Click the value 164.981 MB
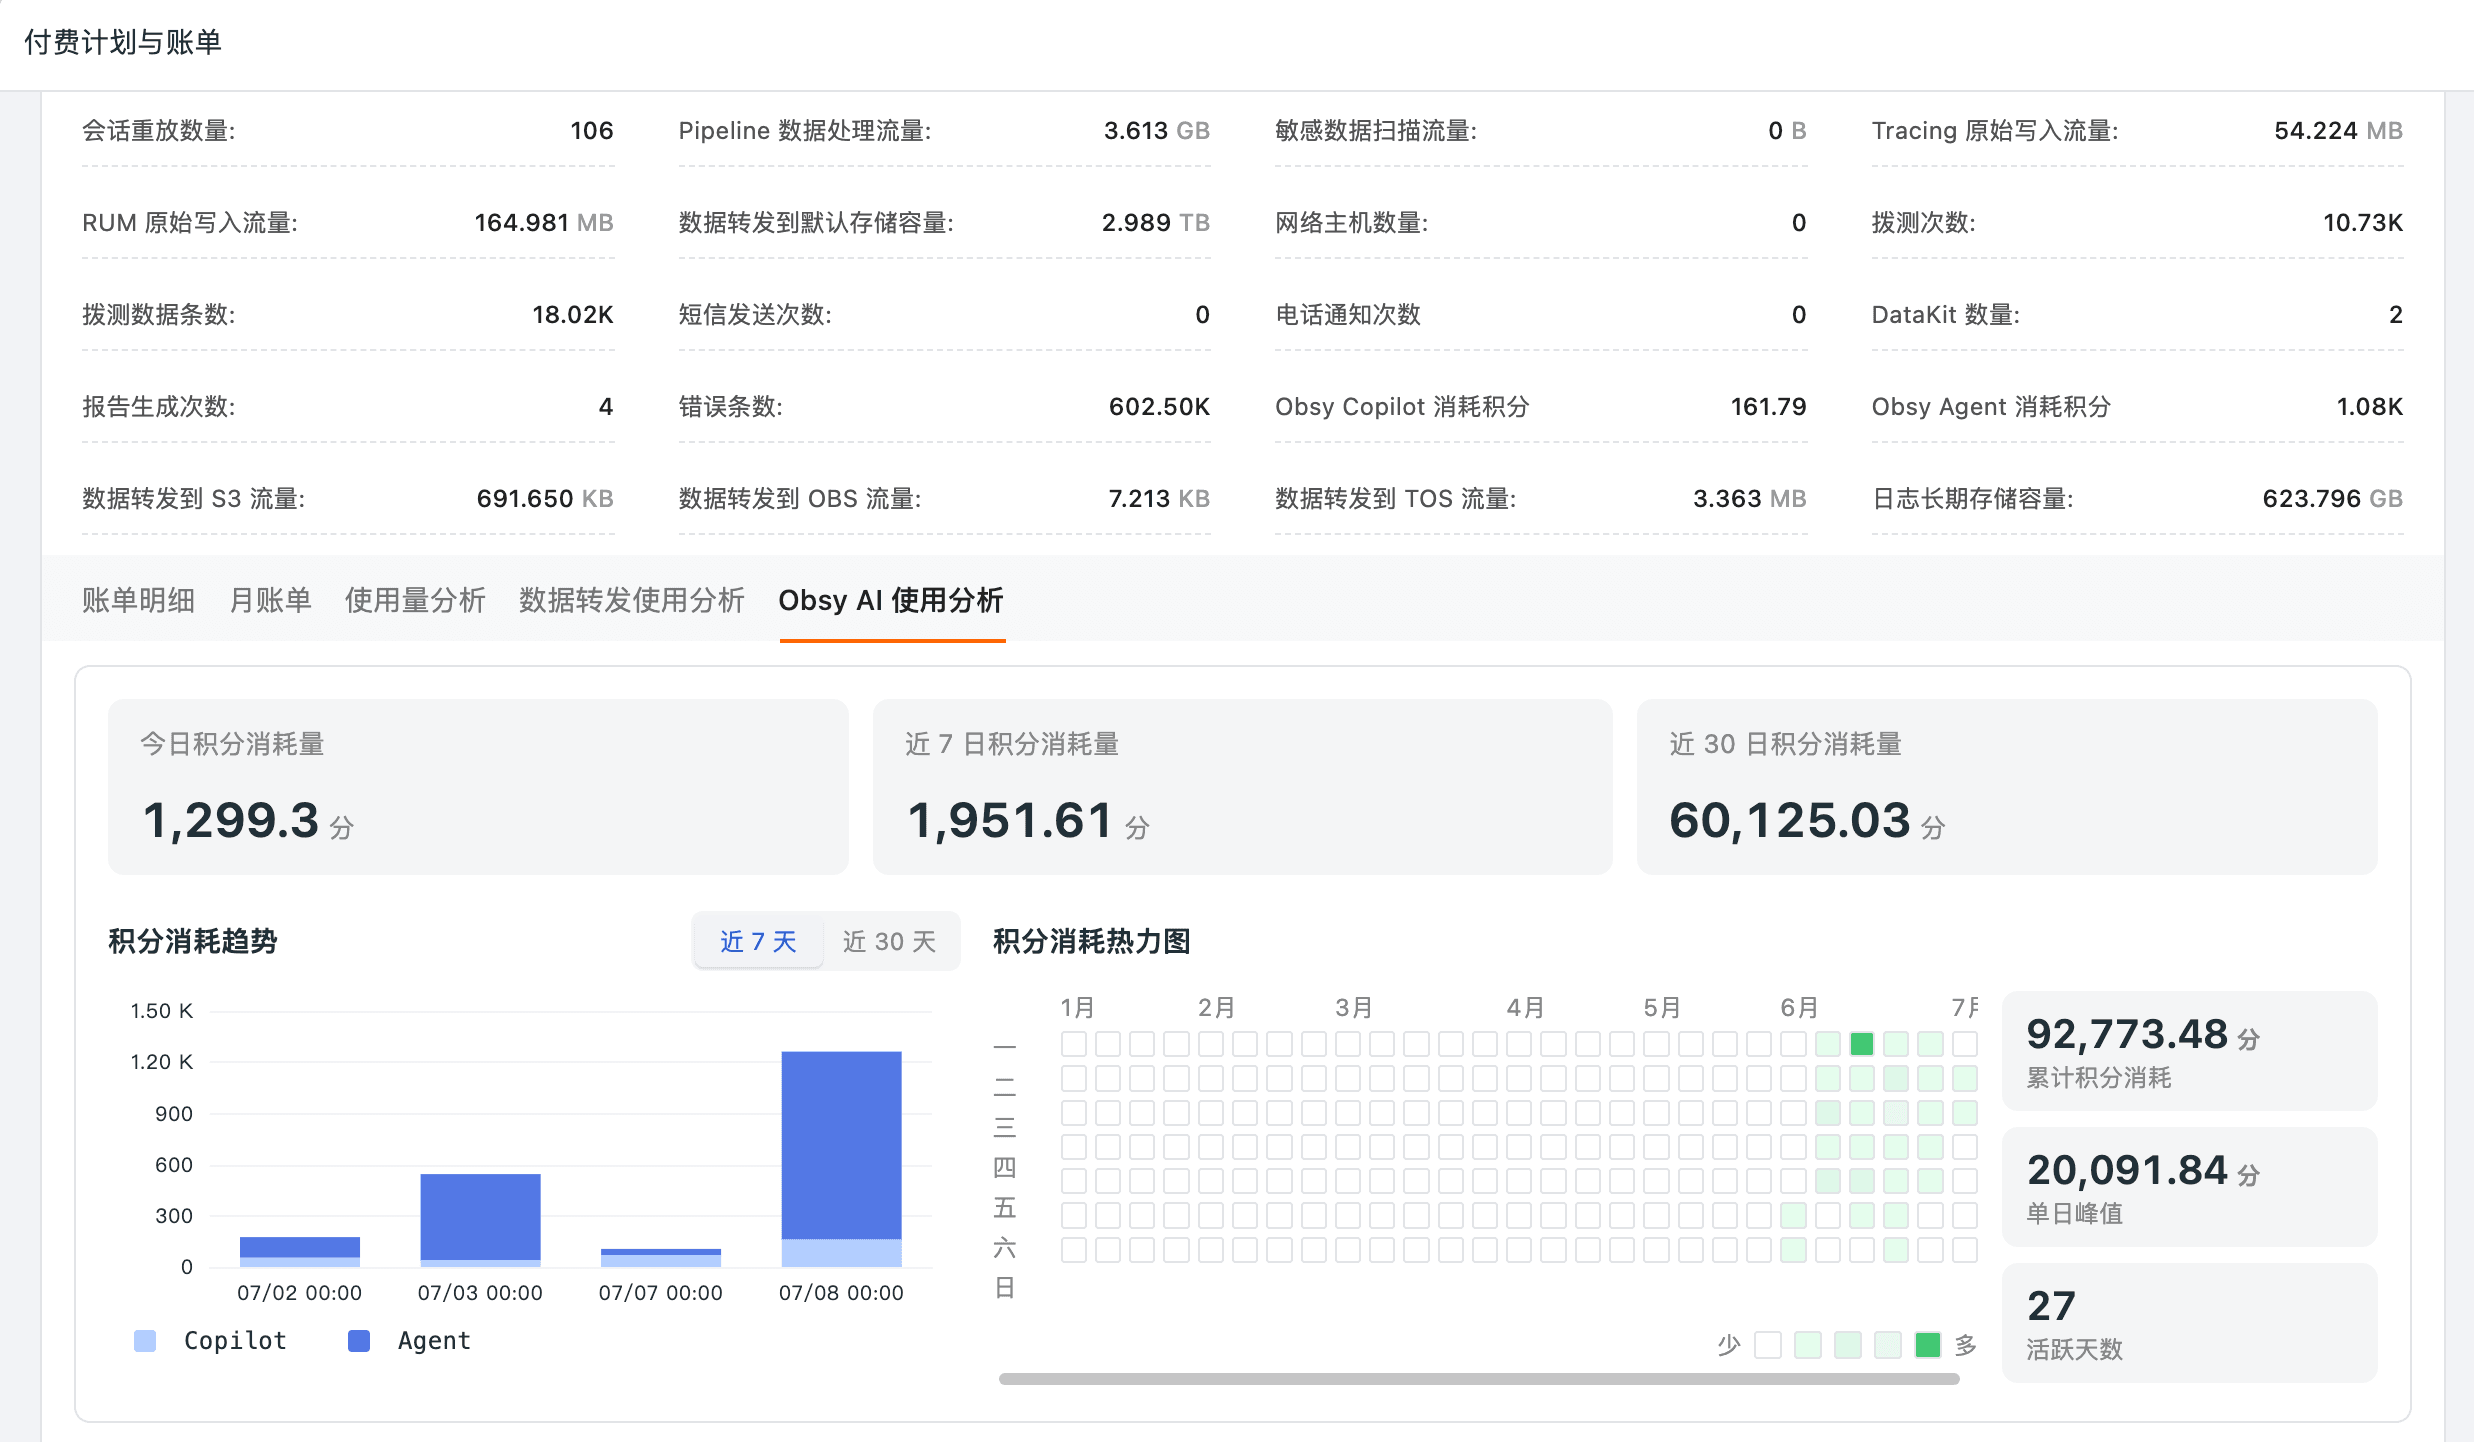The height and width of the screenshot is (1442, 2474). (544, 223)
